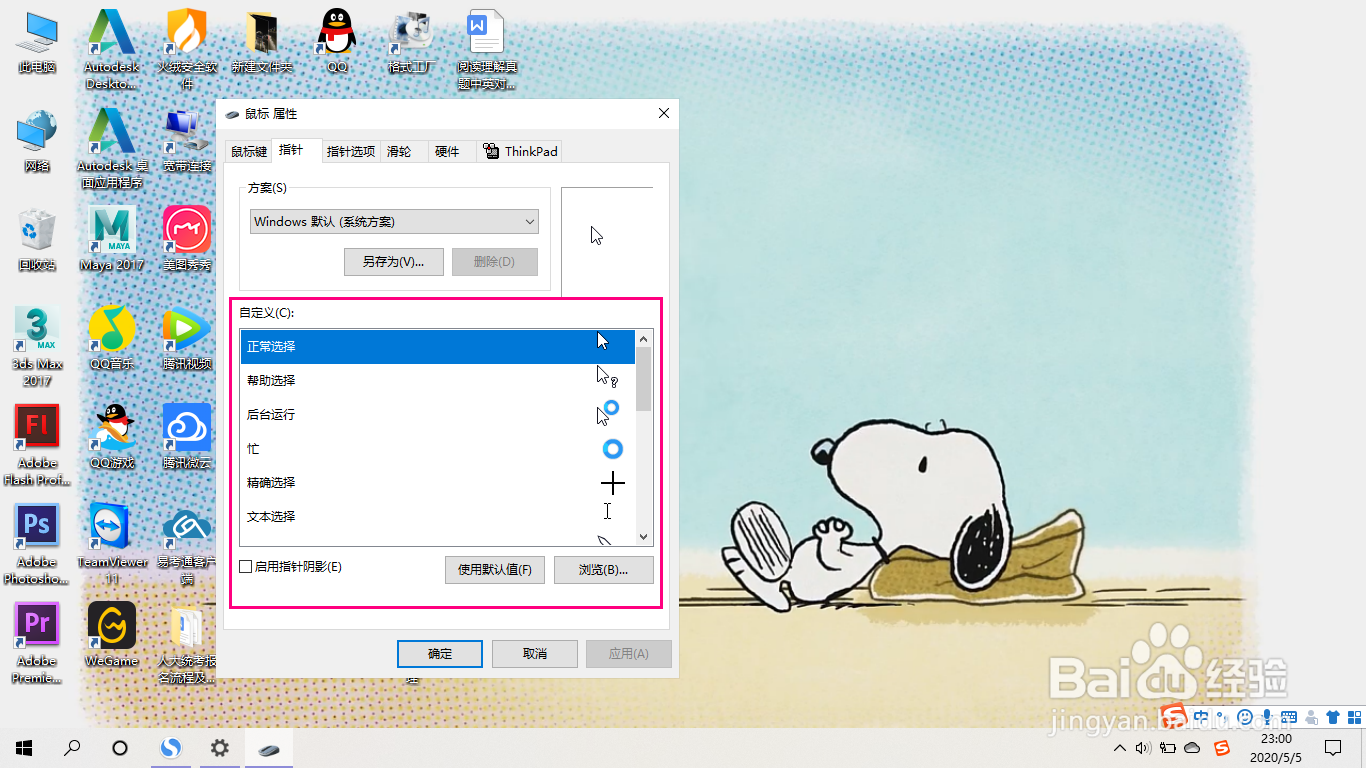Click the Sogou IME skin shirt icon
Screen dimensions: 1366x768
pos(1332,717)
